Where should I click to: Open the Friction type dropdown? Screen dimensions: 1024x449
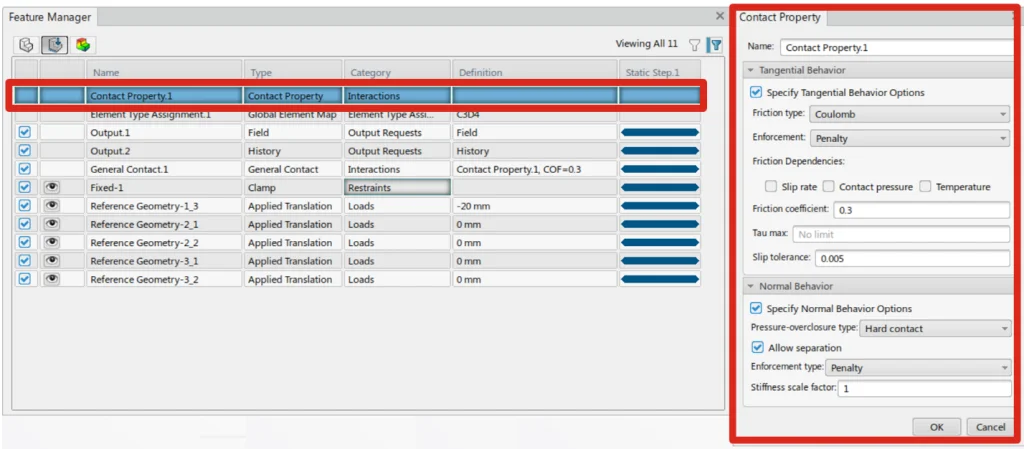(x=909, y=114)
